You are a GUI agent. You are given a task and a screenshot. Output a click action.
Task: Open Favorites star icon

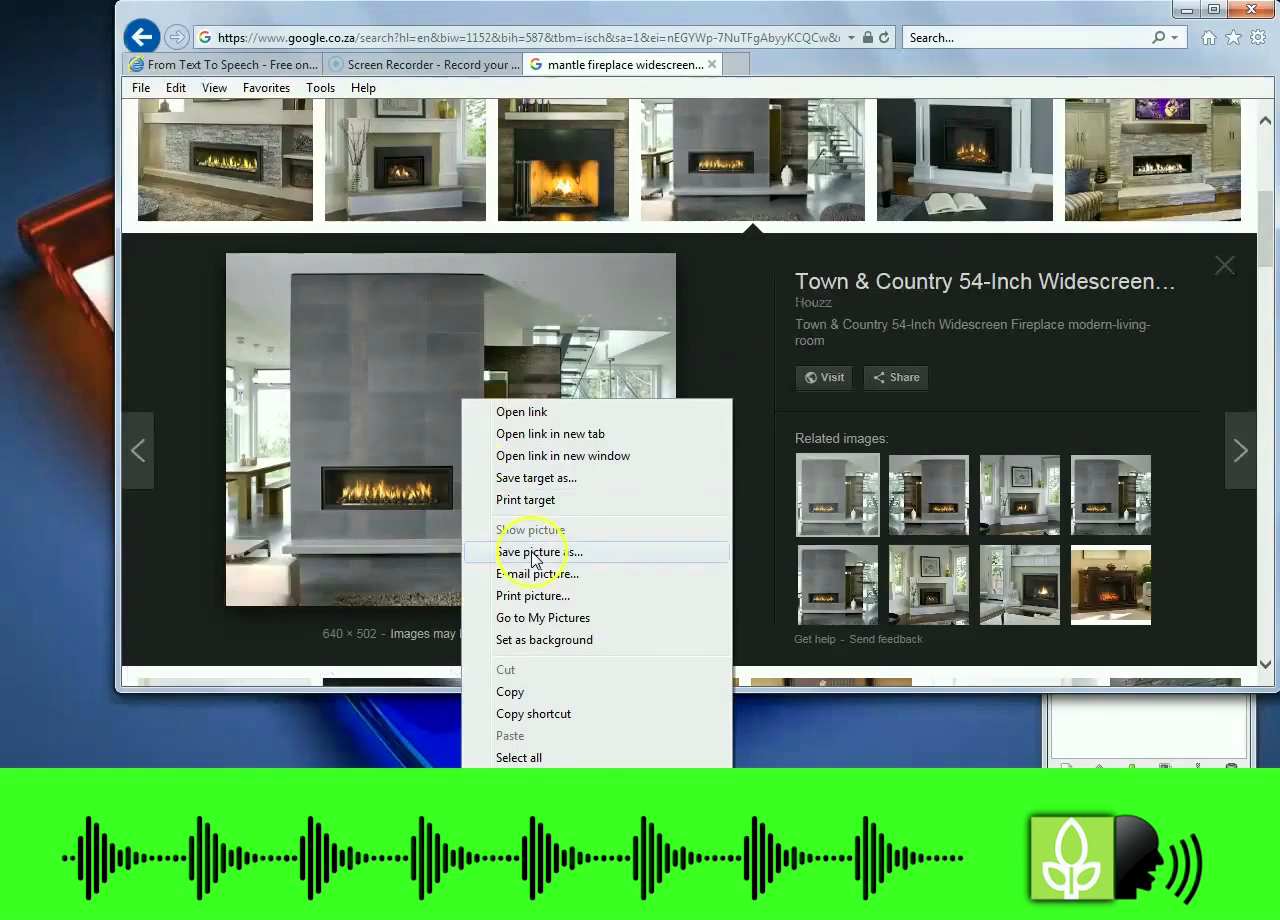pyautogui.click(x=1233, y=38)
